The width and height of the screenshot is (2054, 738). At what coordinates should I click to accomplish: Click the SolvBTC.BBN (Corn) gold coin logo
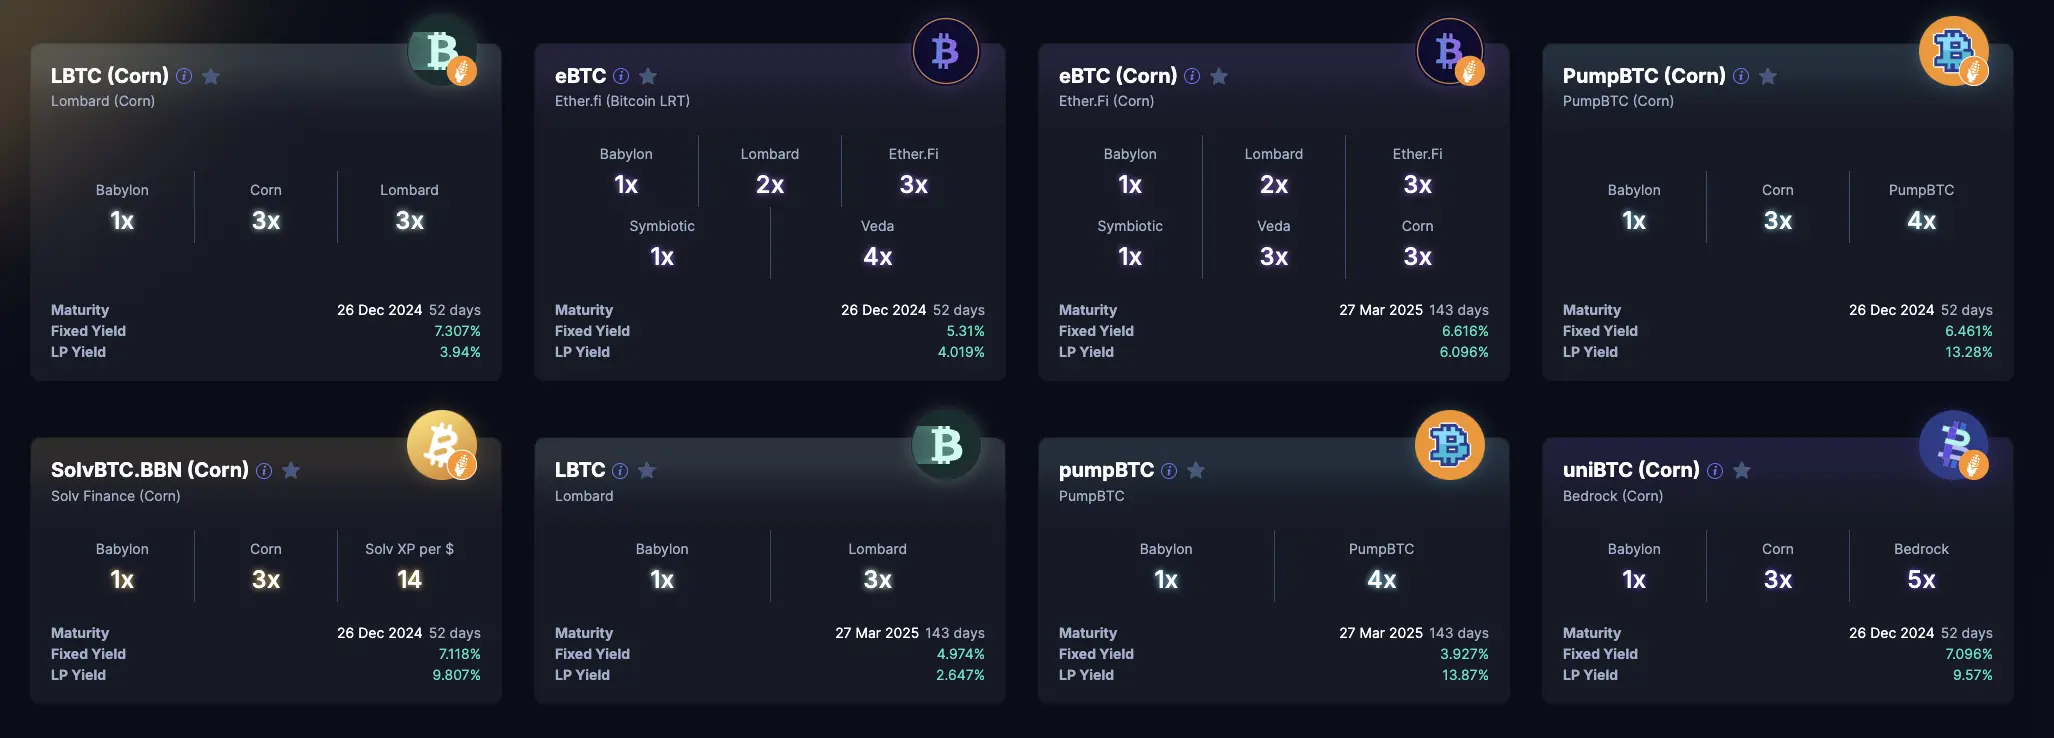click(x=442, y=445)
